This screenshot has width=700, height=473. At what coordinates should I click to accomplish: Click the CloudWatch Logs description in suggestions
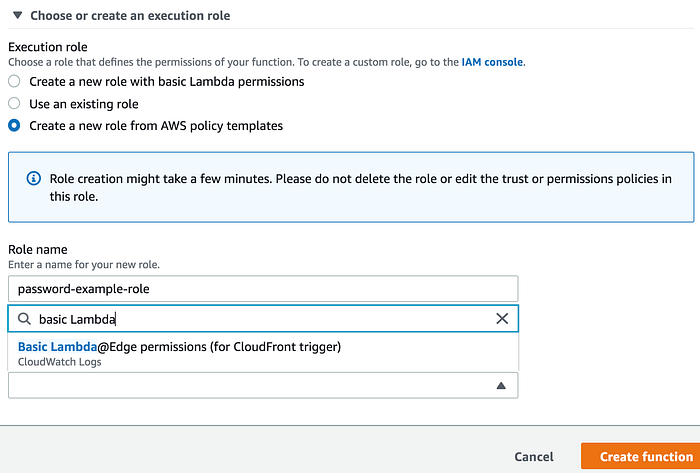tap(59, 362)
